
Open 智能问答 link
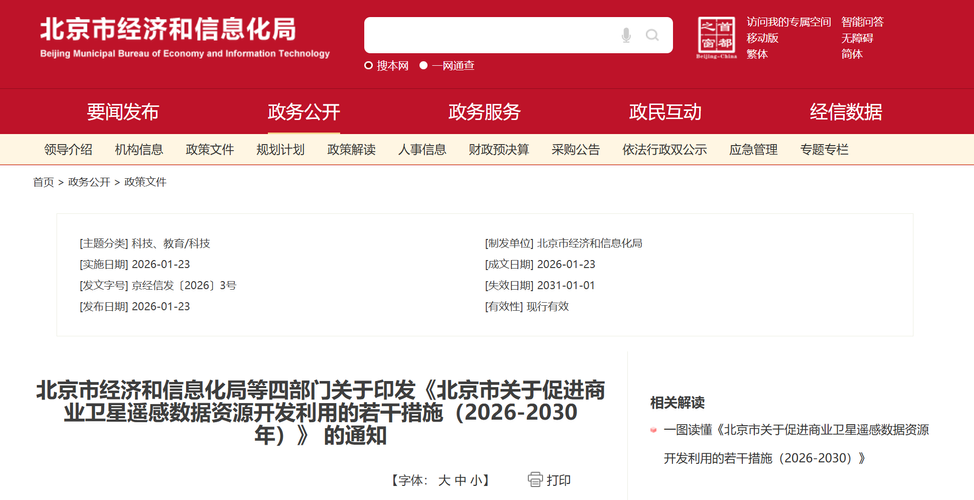click(863, 22)
